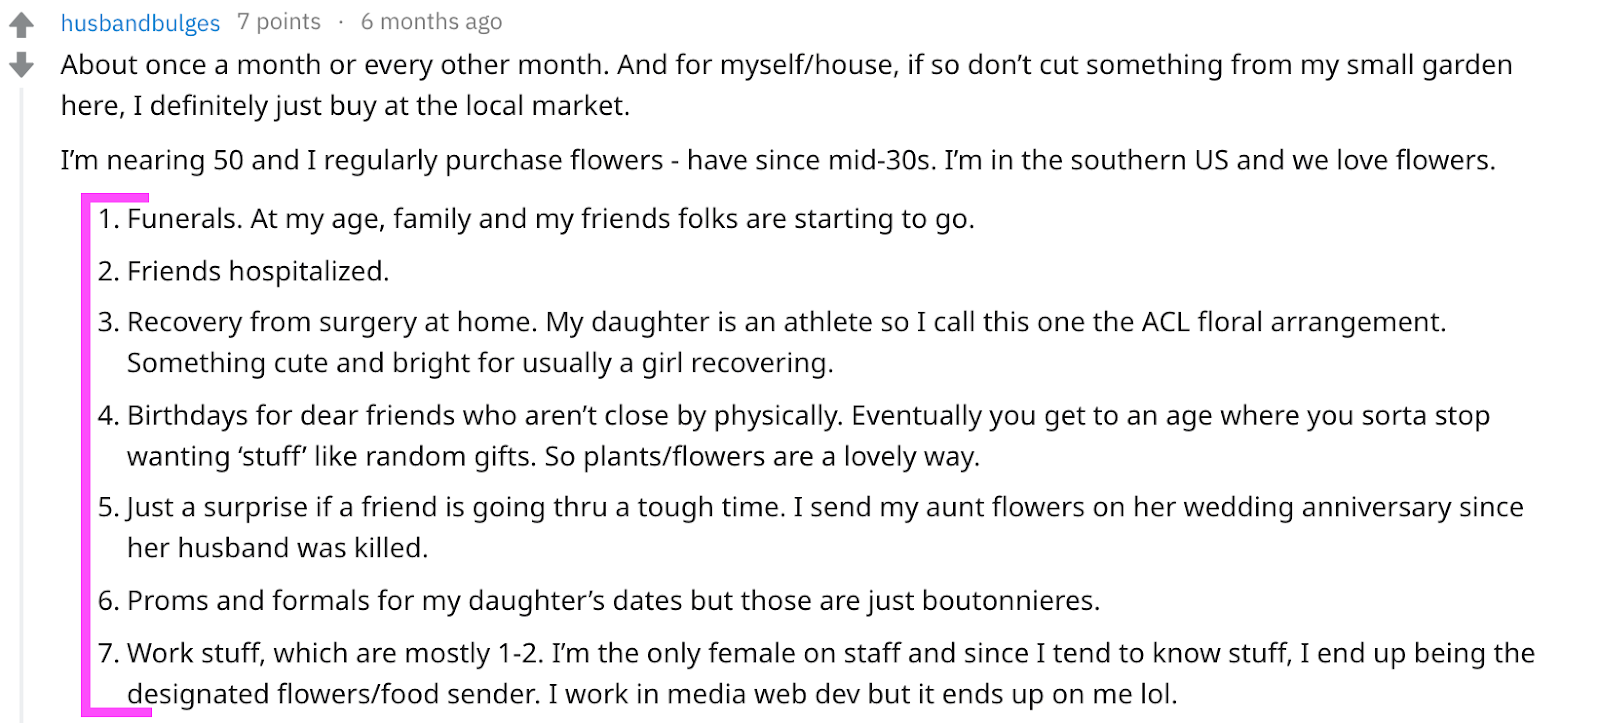Click the 'About once a month' opening paragraph
The height and width of the screenshot is (723, 1600).
pos(786,85)
